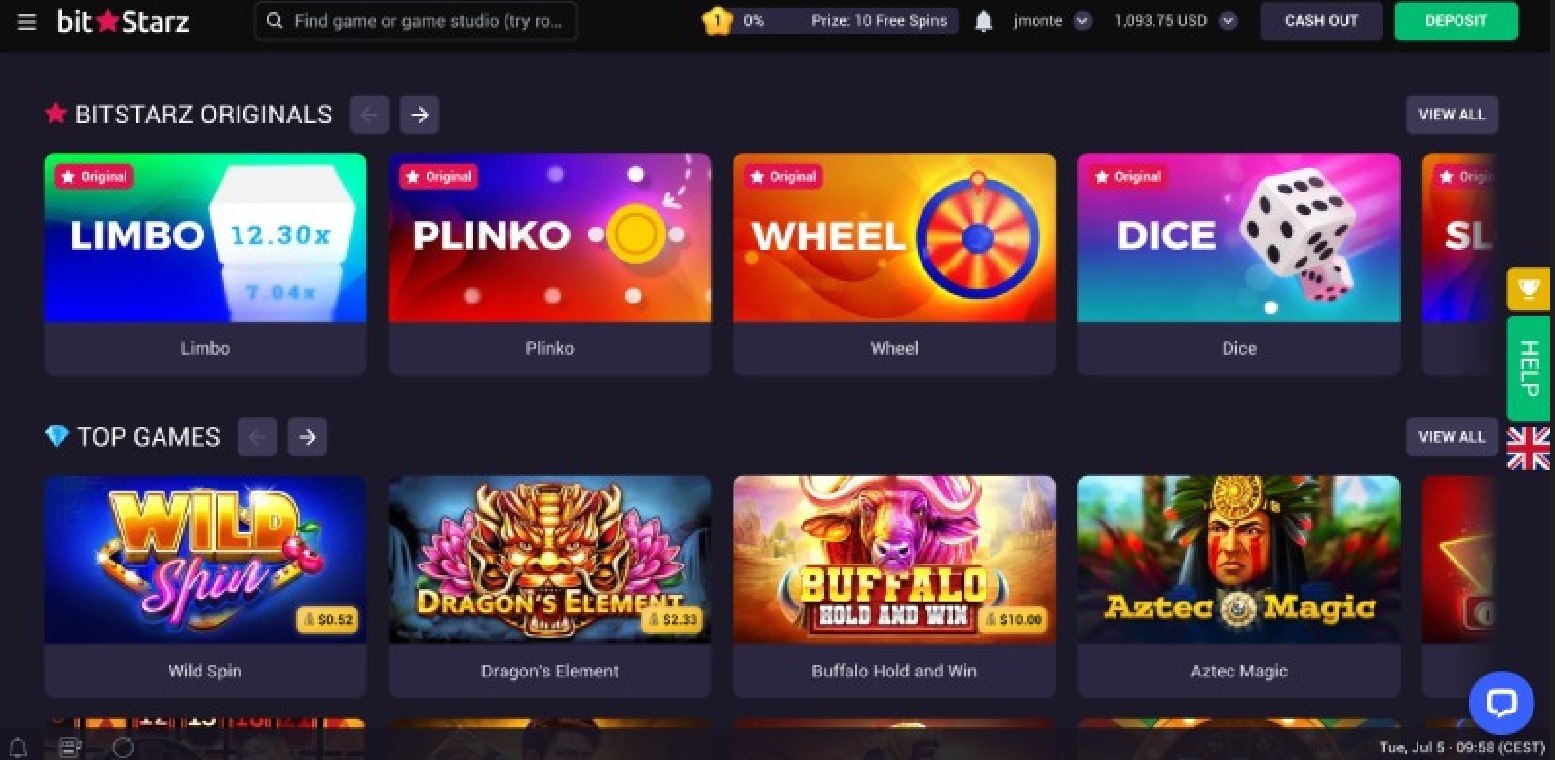Open the blue live chat bubble
Viewport: 1555px width, 760px height.
coord(1501,703)
